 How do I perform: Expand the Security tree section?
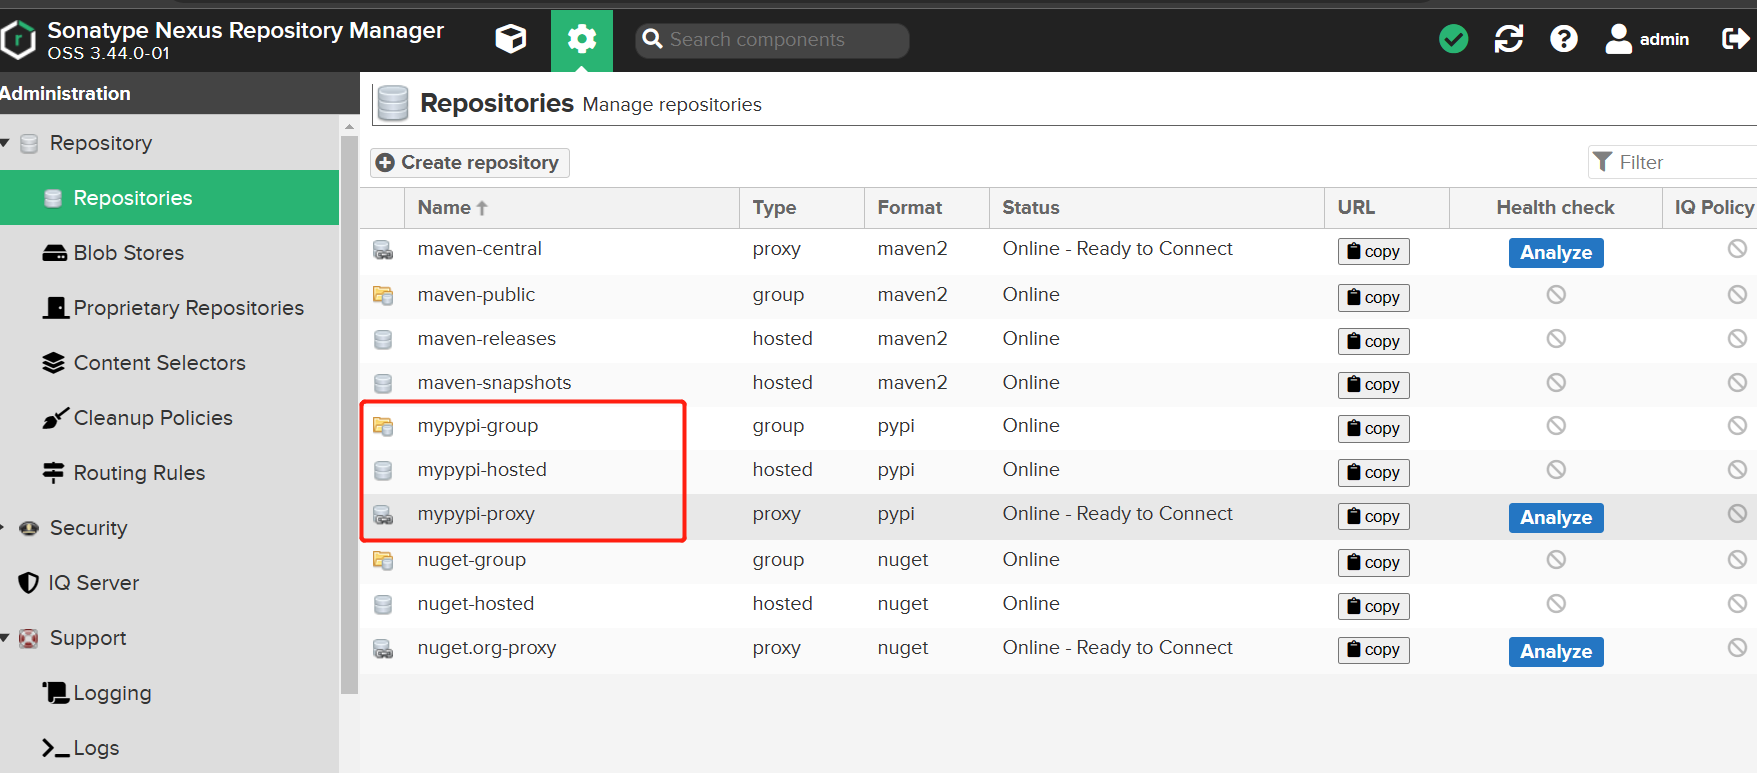tap(4, 528)
